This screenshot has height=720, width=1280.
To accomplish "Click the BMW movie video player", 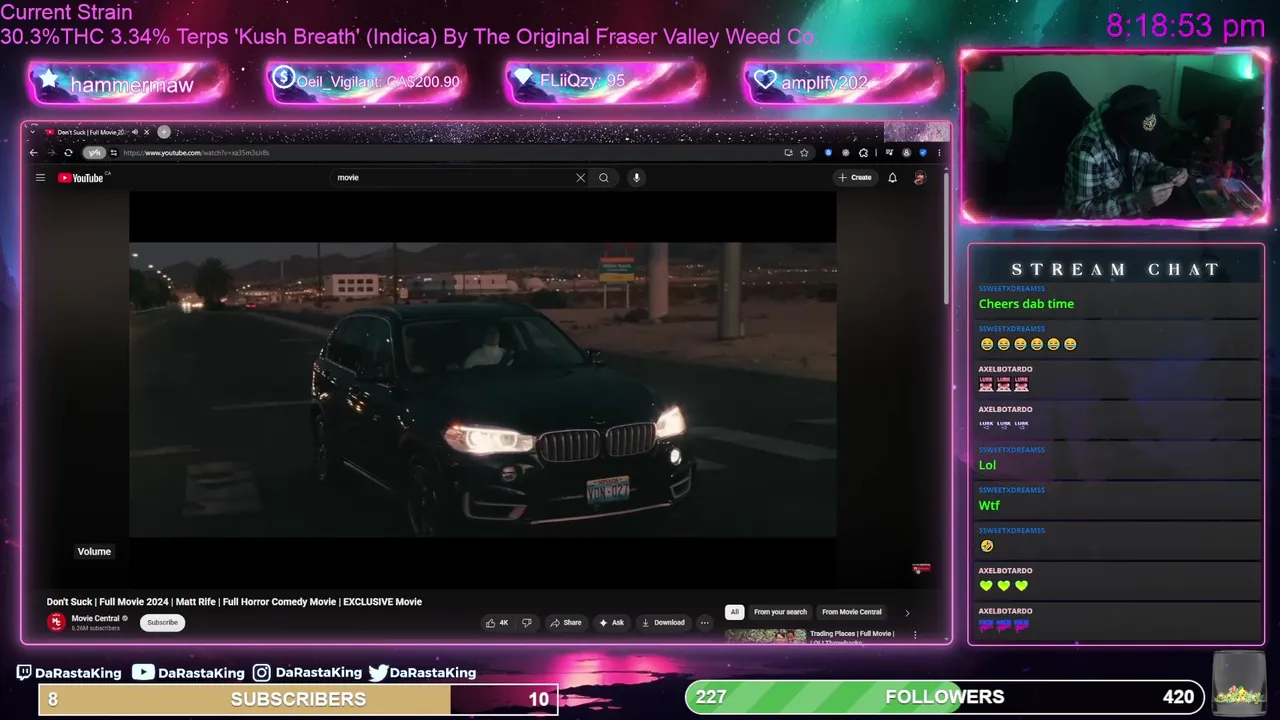I will [x=483, y=390].
